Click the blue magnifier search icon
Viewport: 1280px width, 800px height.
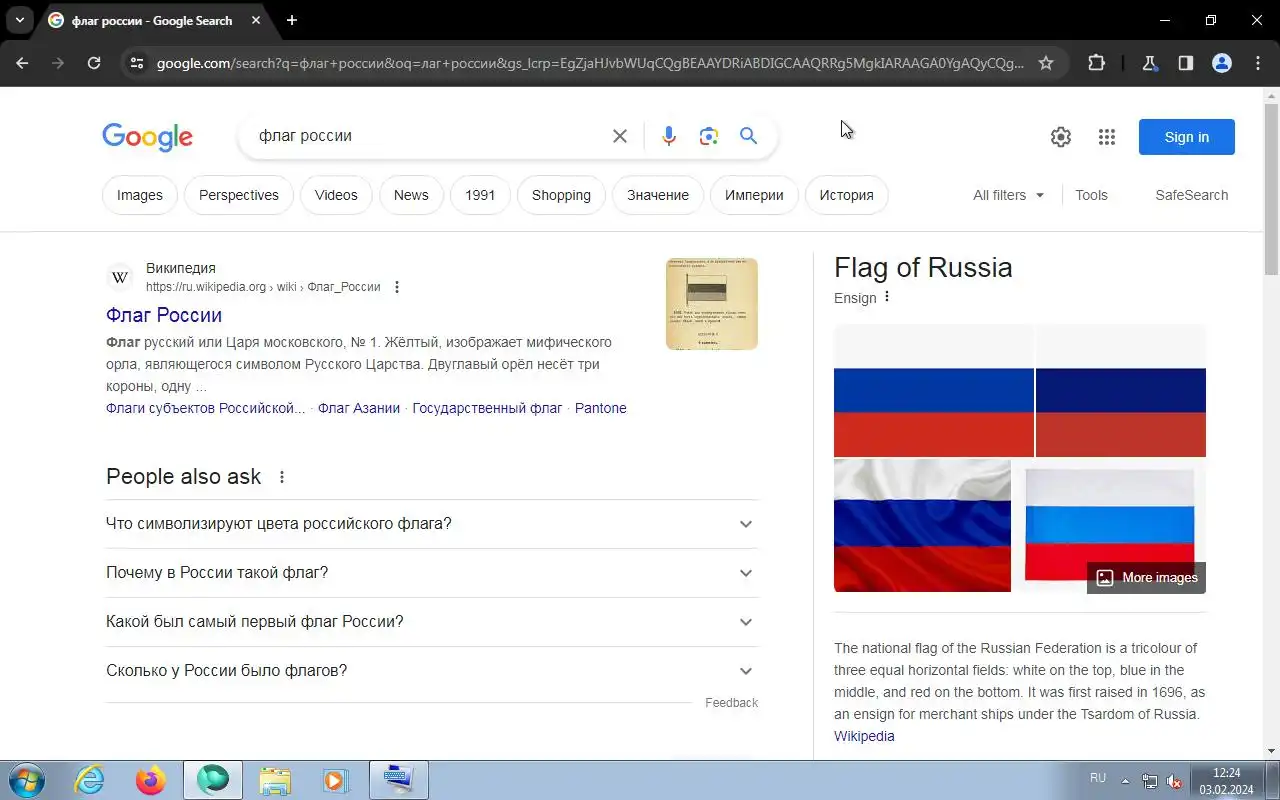pyautogui.click(x=748, y=136)
